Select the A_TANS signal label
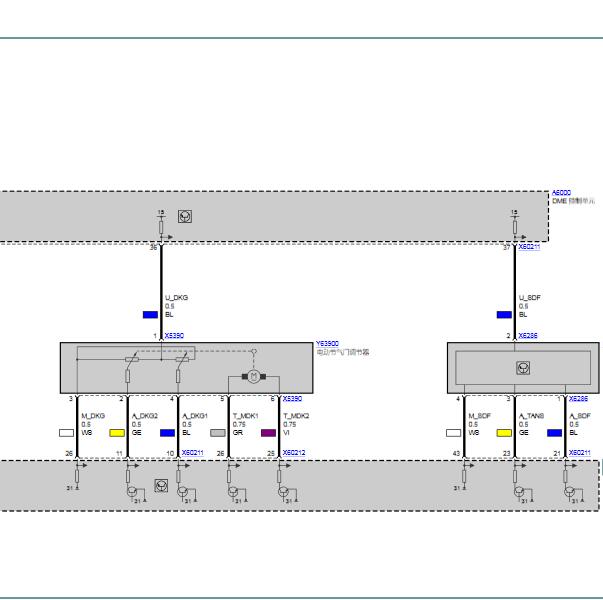The width and height of the screenshot is (603, 600). [531, 416]
